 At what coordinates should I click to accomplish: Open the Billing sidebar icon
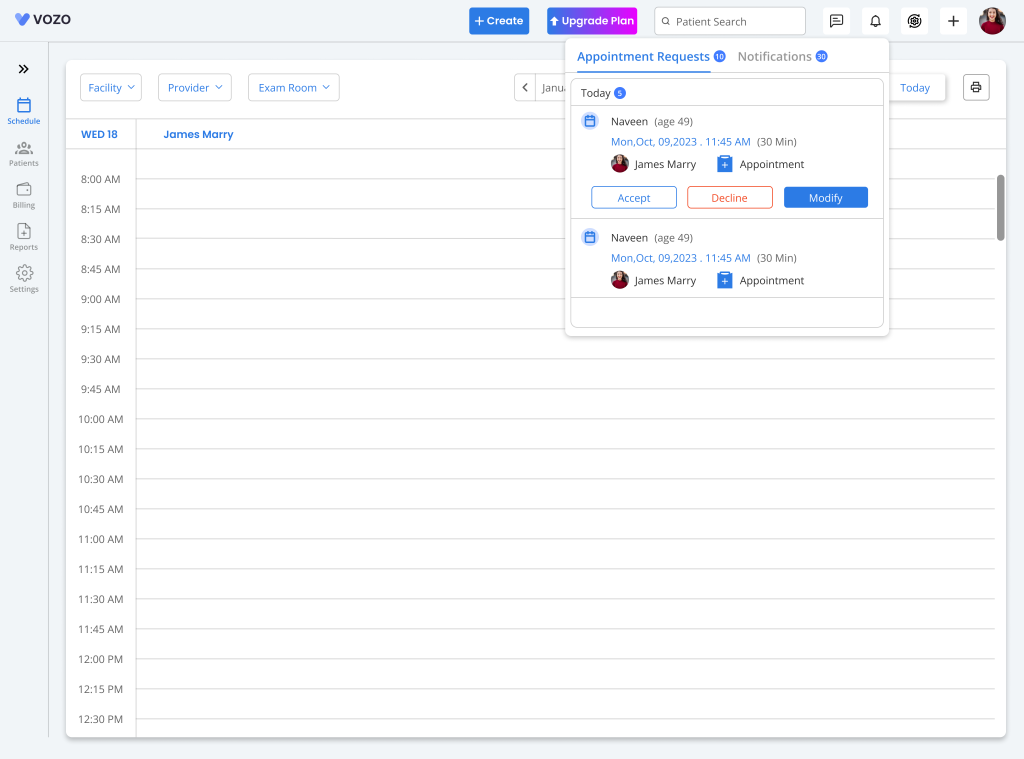[x=24, y=195]
